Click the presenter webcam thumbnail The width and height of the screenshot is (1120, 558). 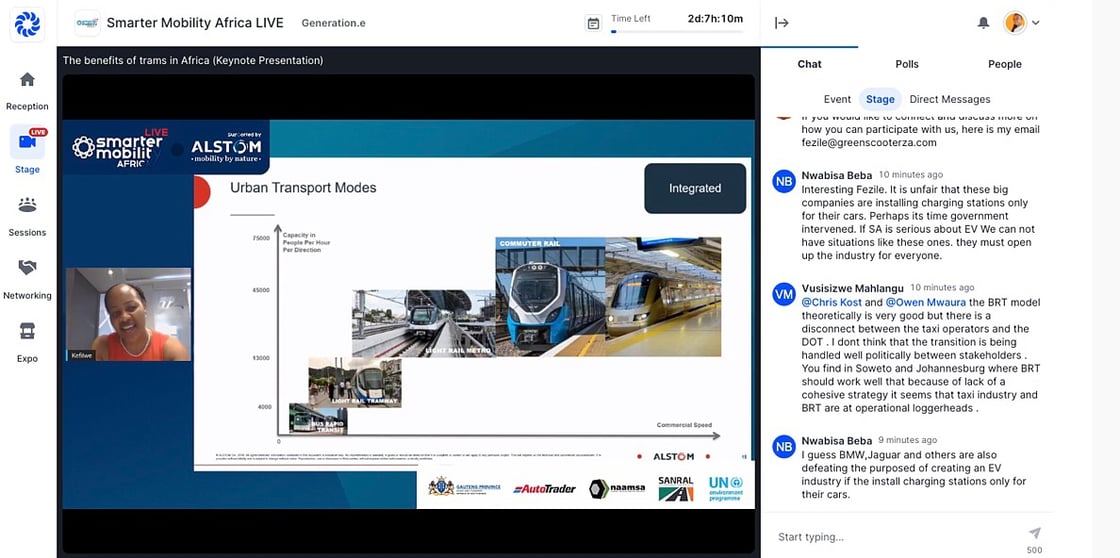pyautogui.click(x=128, y=314)
